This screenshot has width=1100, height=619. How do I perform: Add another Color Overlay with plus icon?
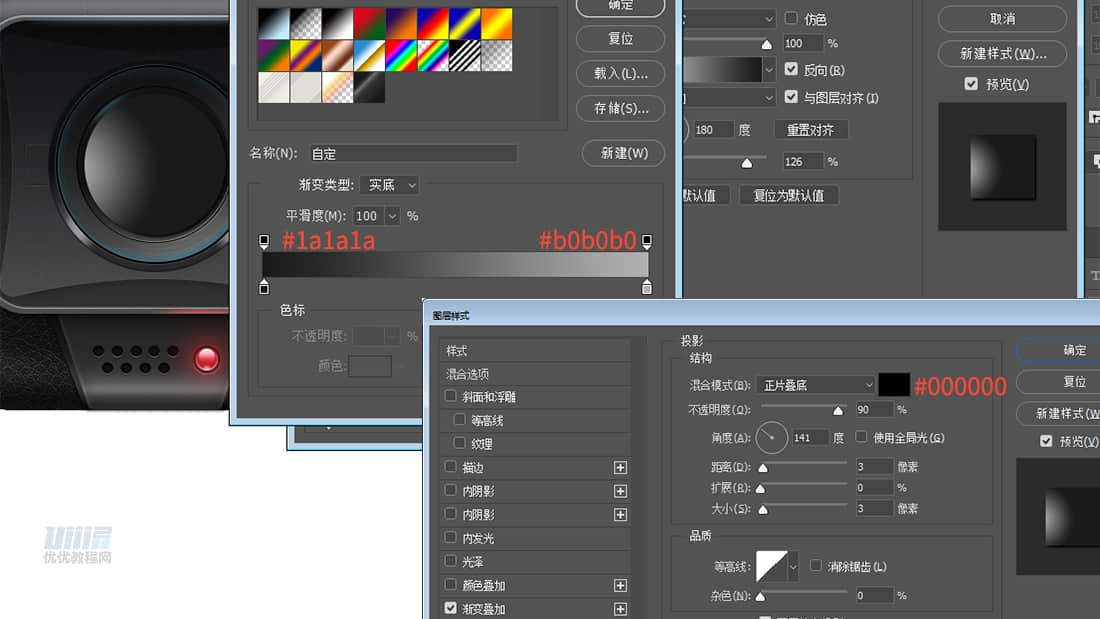coord(620,585)
